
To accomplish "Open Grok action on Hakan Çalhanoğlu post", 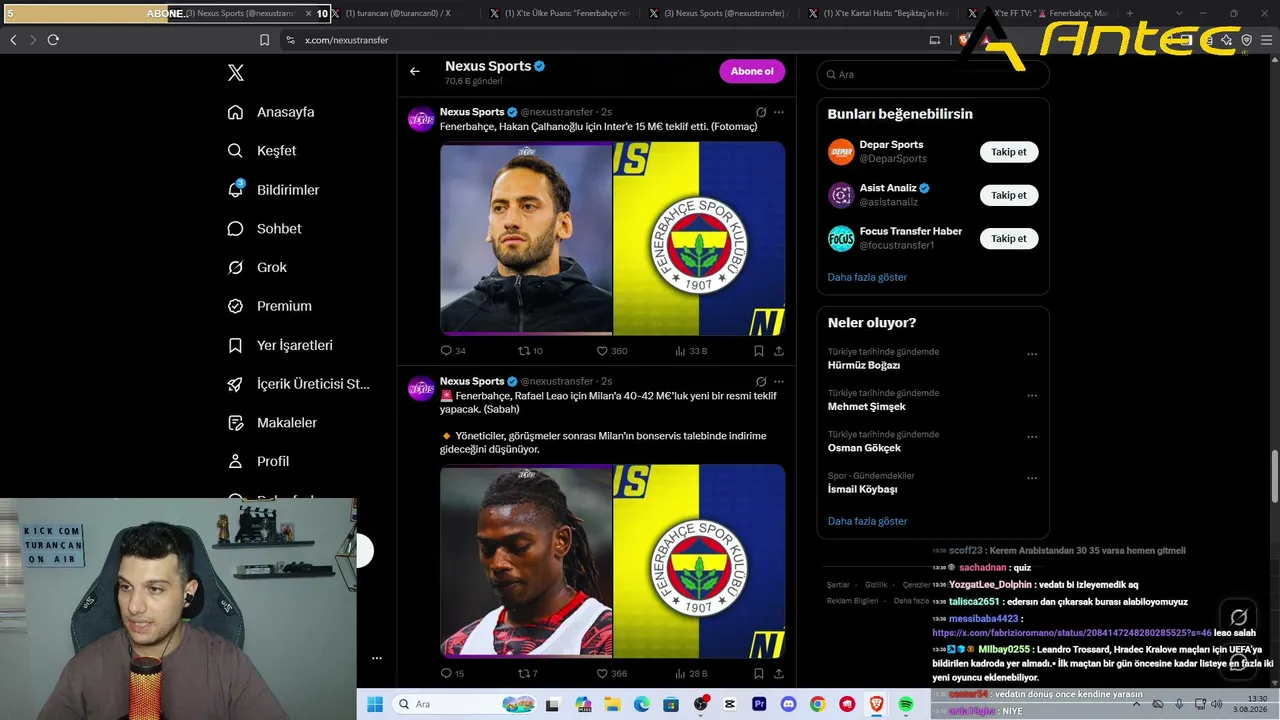I will [x=761, y=113].
